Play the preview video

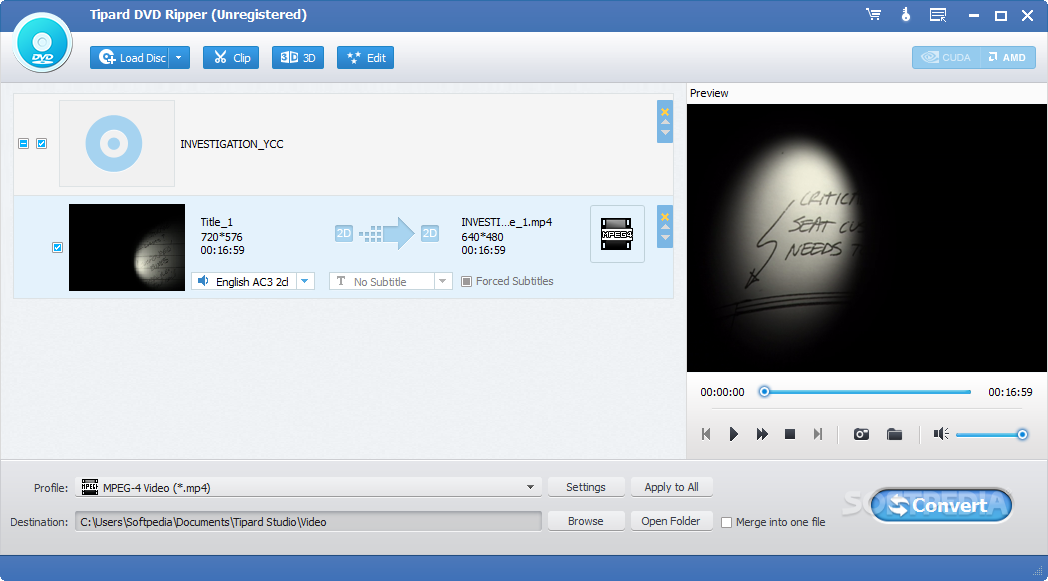[x=733, y=434]
